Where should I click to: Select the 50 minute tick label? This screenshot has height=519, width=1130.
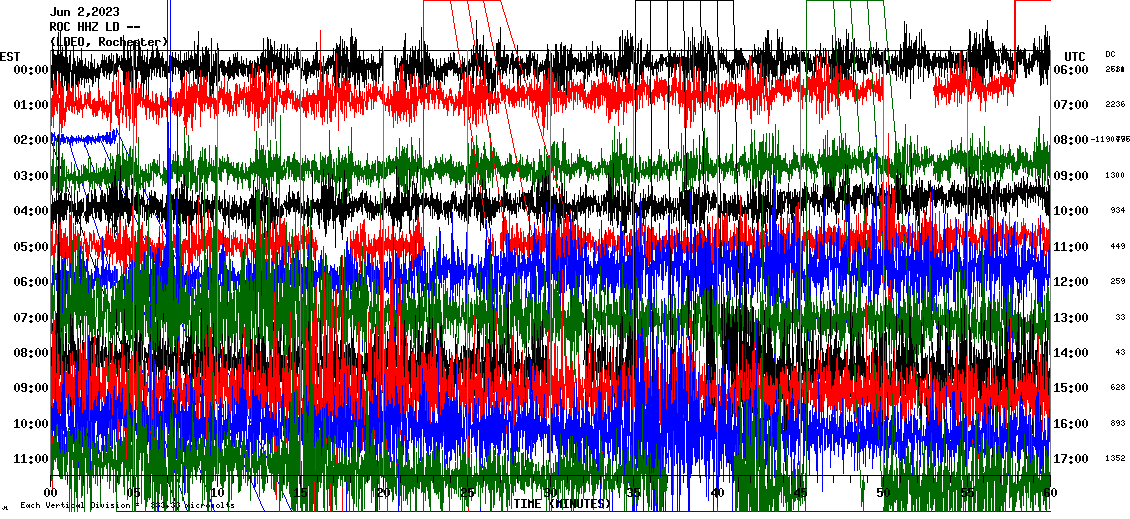[x=883, y=493]
